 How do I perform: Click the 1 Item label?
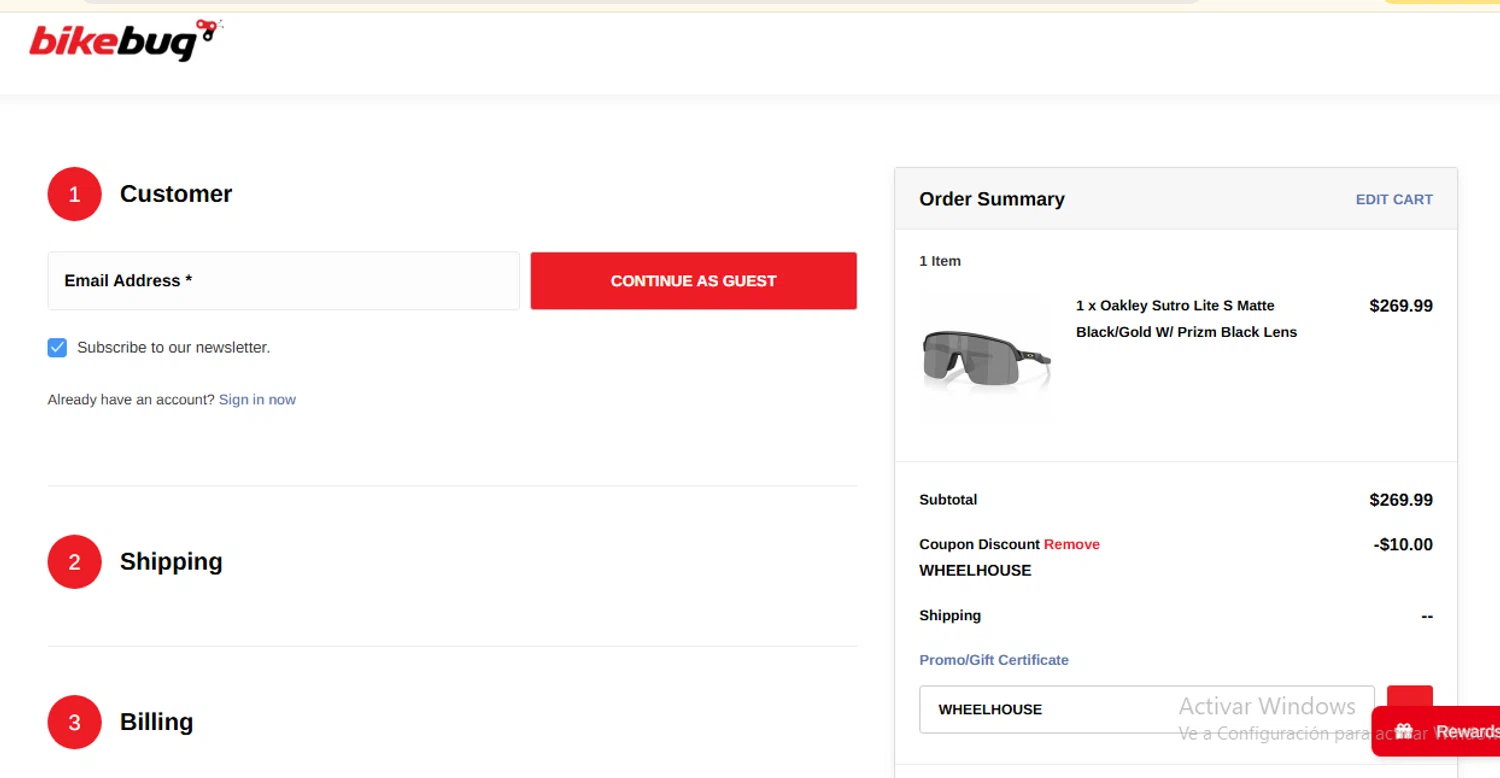click(940, 261)
